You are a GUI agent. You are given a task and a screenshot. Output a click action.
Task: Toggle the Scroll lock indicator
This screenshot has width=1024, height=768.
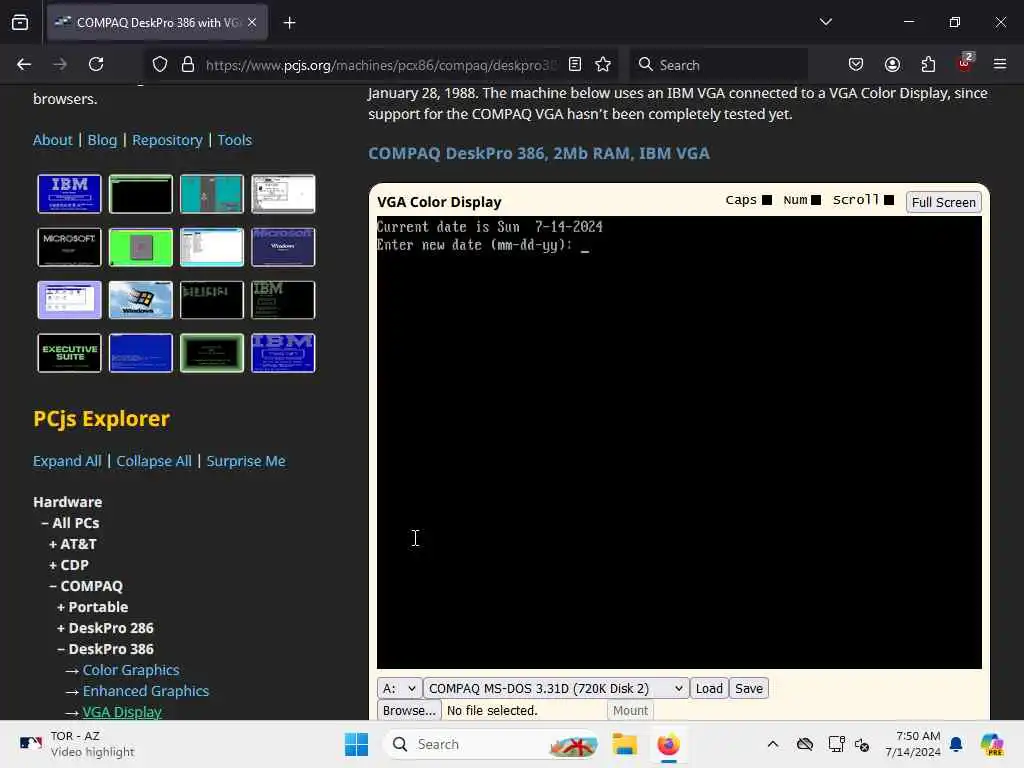coord(889,200)
